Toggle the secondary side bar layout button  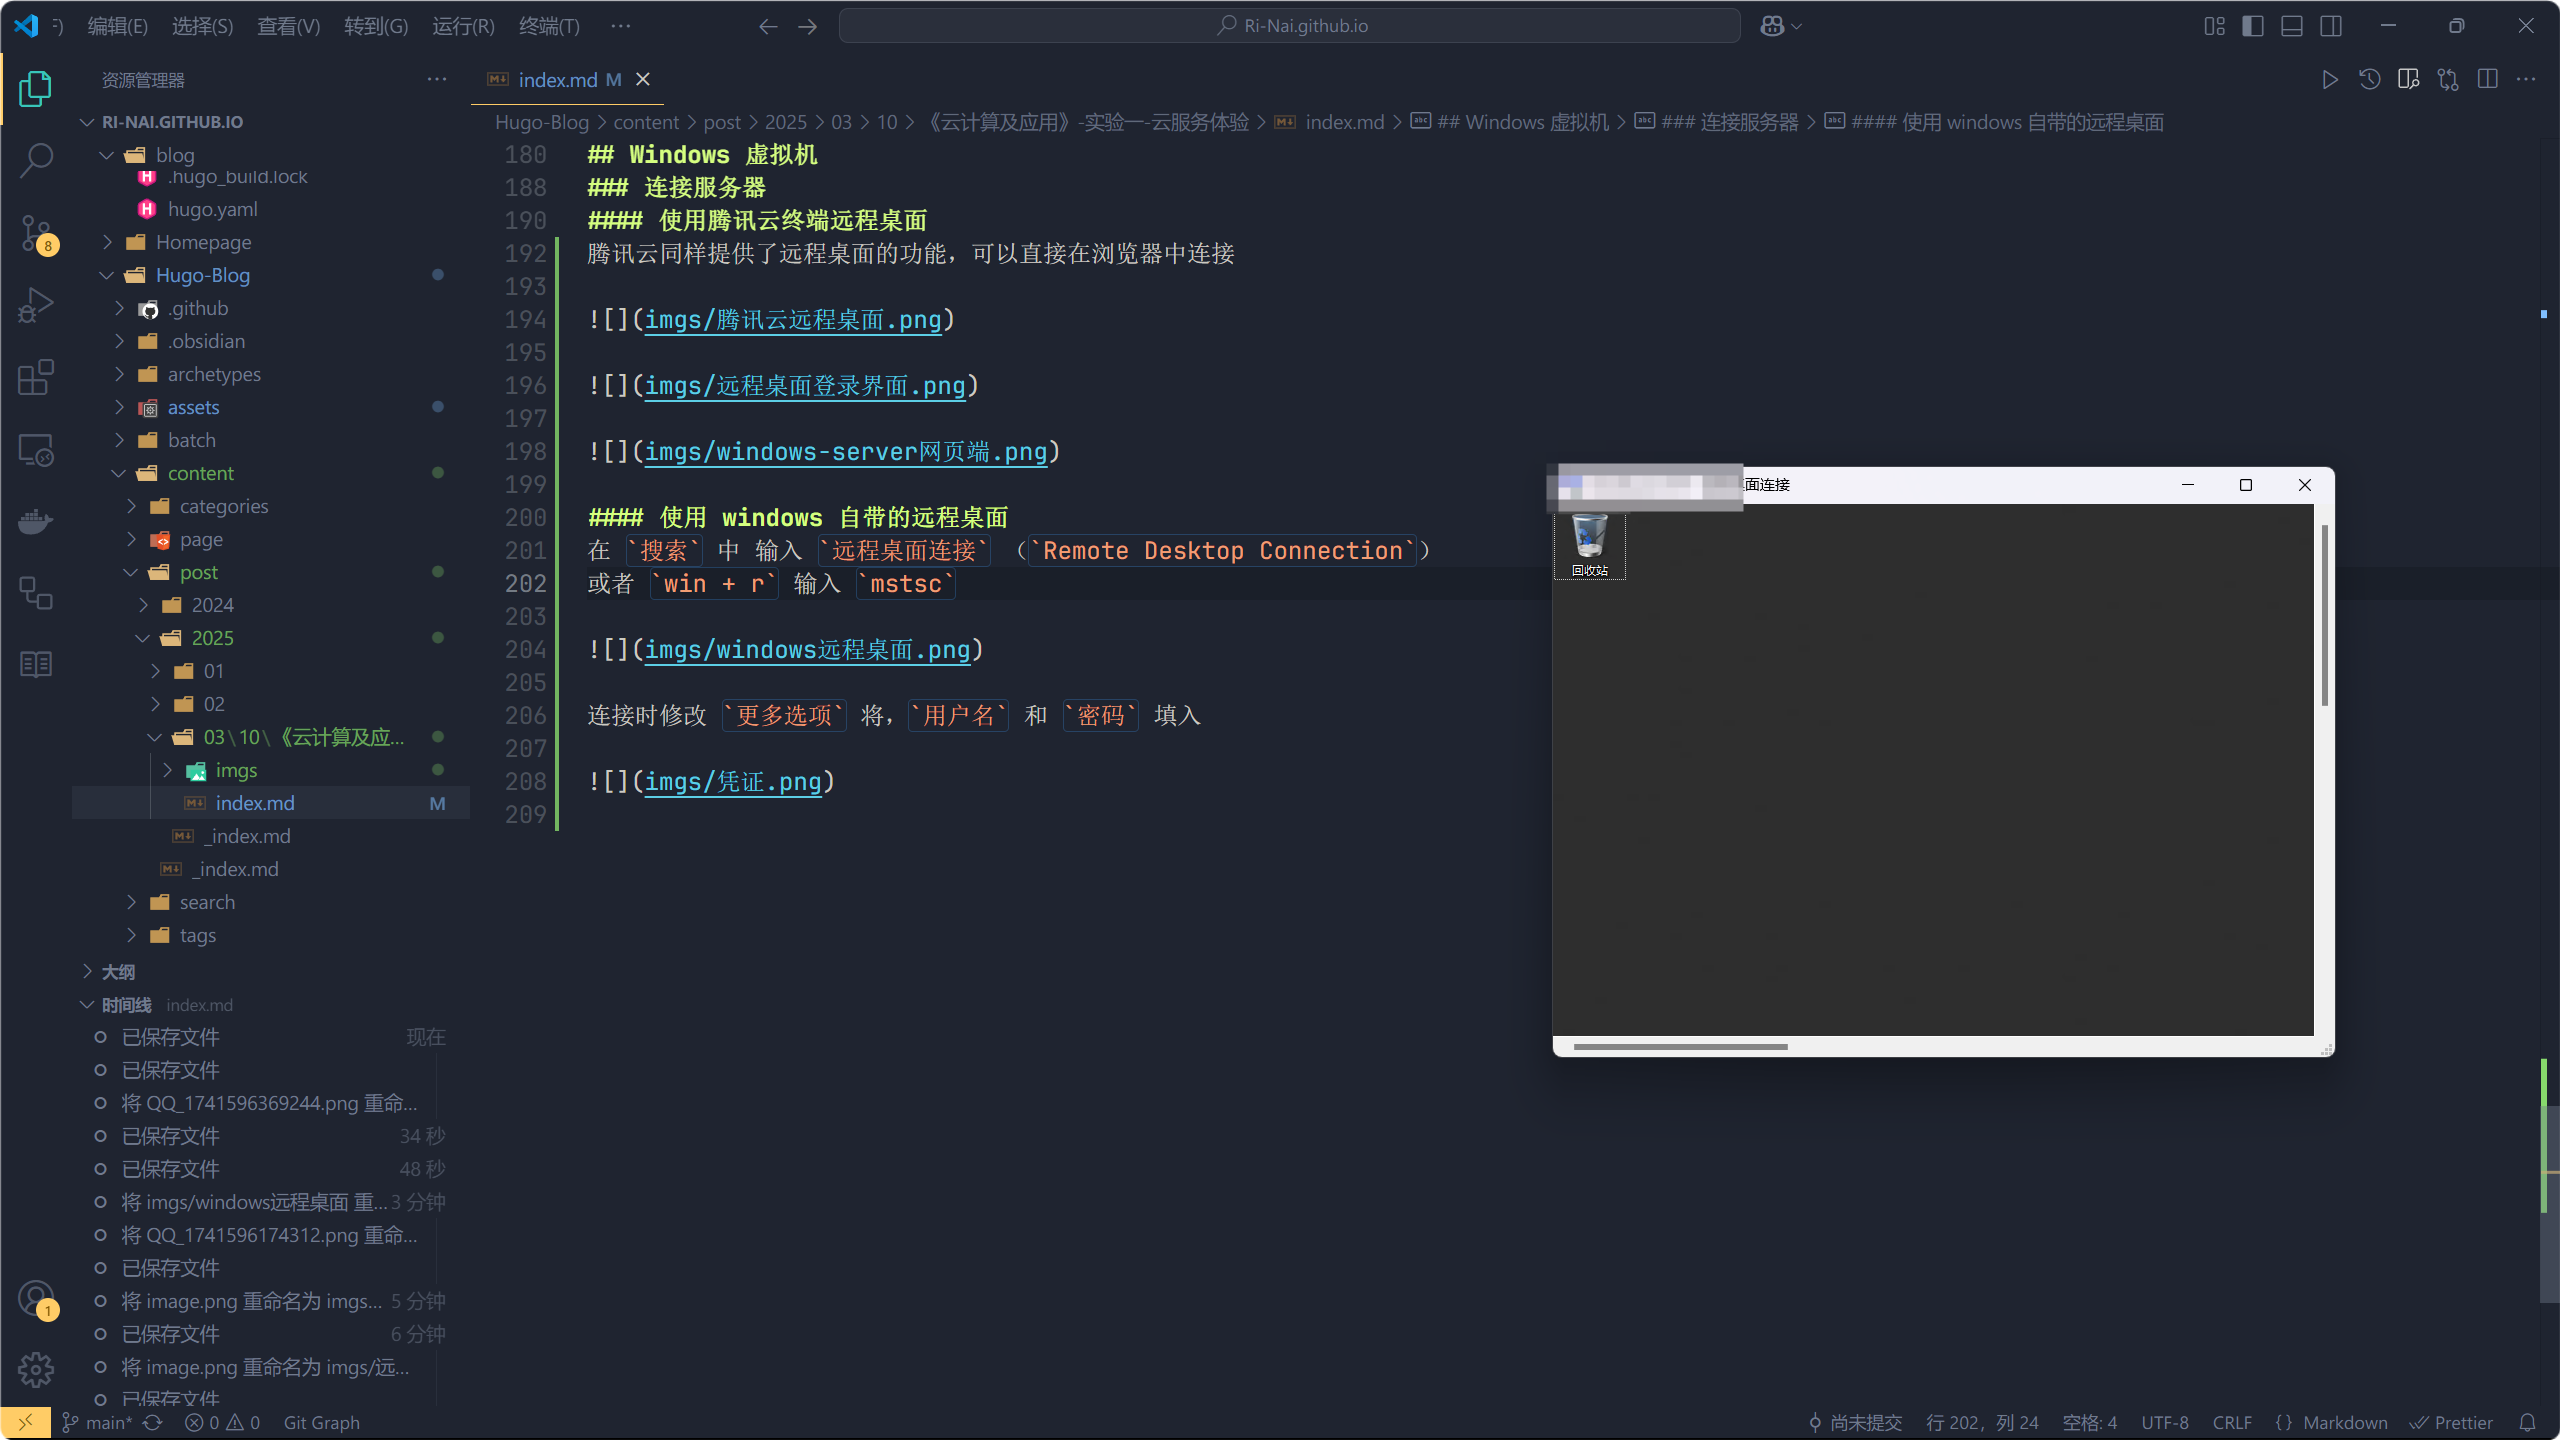click(2331, 26)
